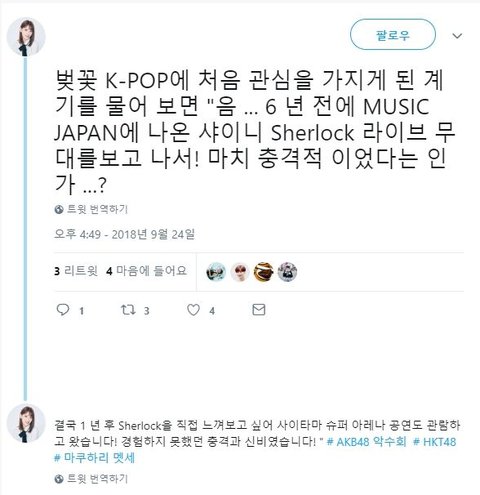Open the author's profile picture at top
Viewport: 480px width, 495px height.
tap(26, 37)
